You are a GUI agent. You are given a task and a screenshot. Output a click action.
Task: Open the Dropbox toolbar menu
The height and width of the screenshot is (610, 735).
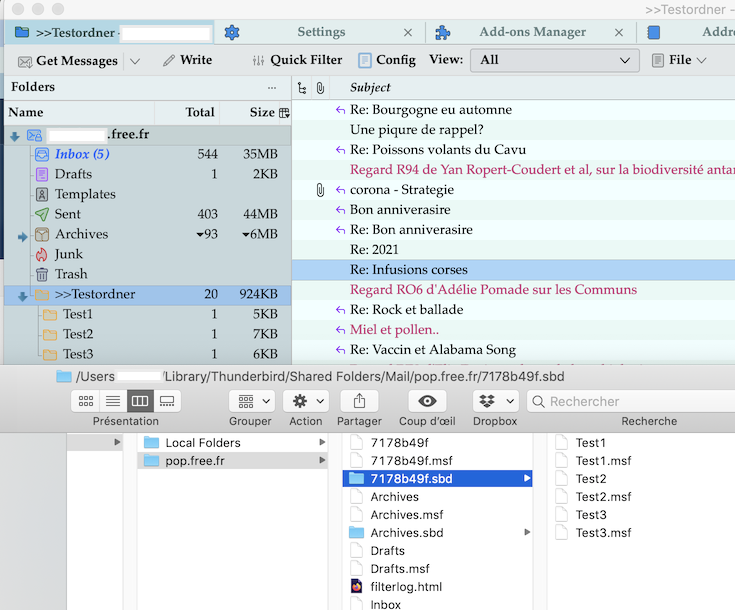494,401
